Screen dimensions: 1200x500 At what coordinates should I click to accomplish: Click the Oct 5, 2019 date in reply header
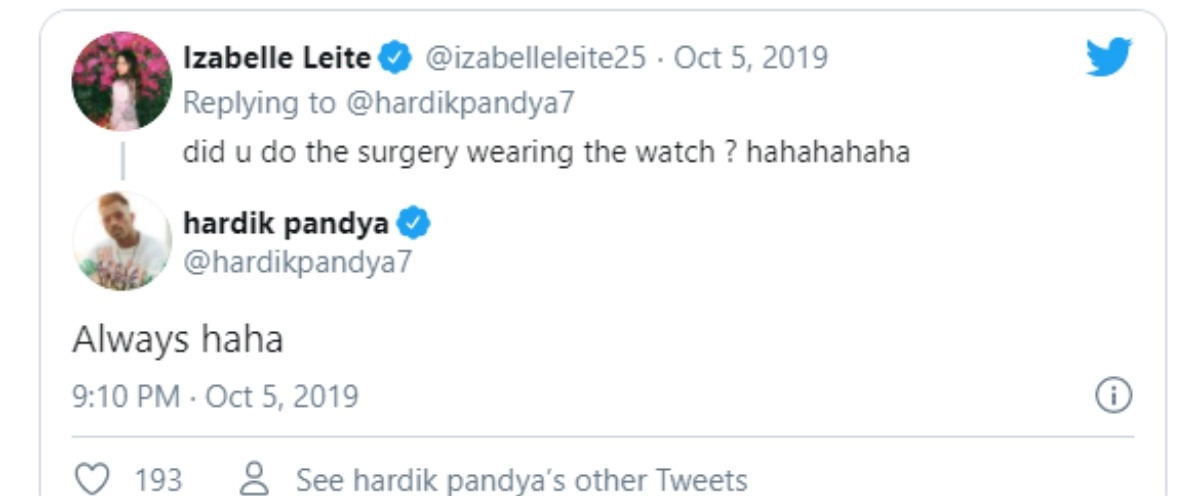(x=751, y=59)
